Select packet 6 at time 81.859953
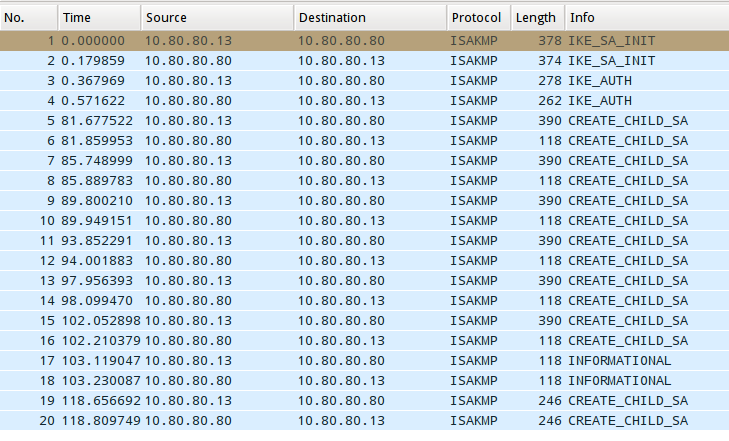Viewport: 729px width, 441px height. (364, 141)
